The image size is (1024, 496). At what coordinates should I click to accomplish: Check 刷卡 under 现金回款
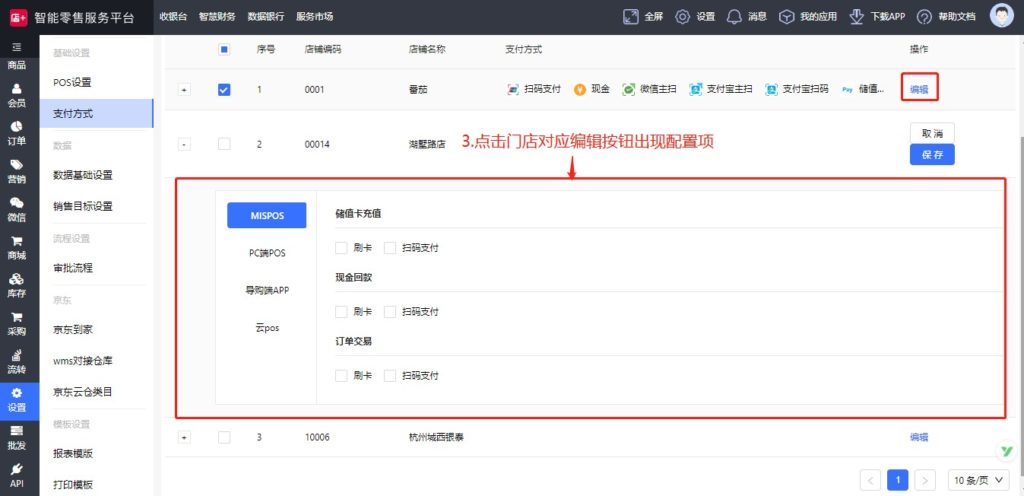click(341, 312)
